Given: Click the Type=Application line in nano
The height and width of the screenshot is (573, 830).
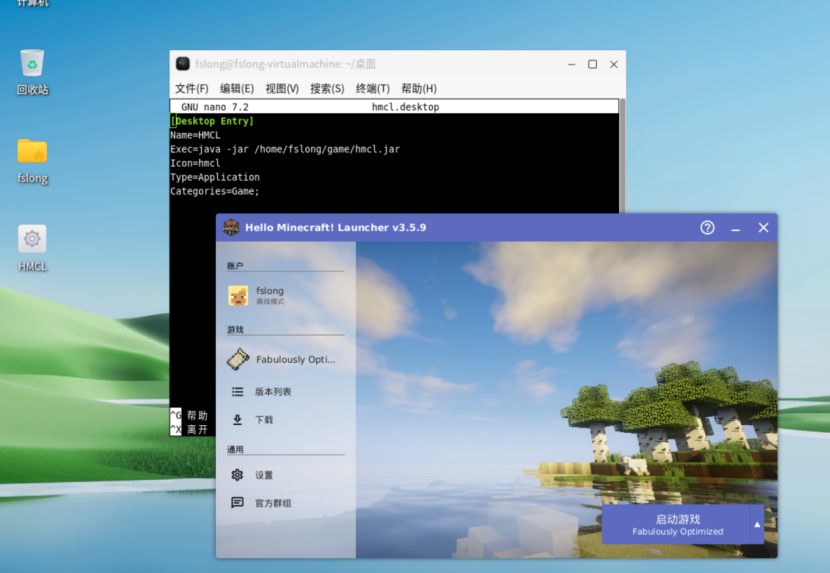Looking at the screenshot, I should pos(214,177).
